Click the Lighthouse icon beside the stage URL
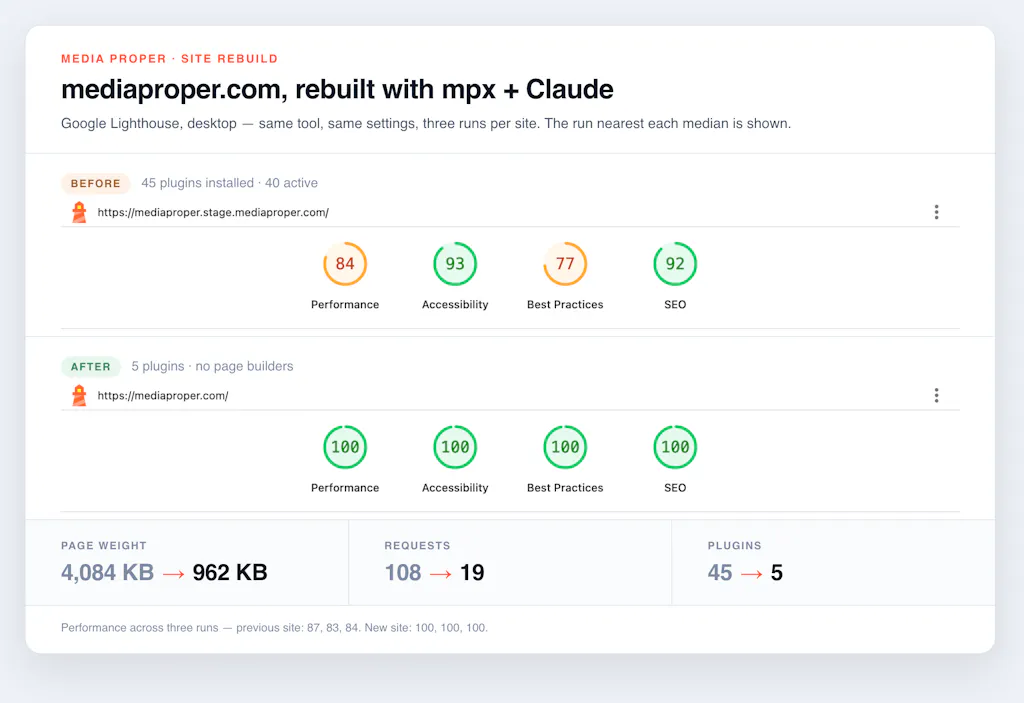The height and width of the screenshot is (703, 1024). tap(79, 212)
